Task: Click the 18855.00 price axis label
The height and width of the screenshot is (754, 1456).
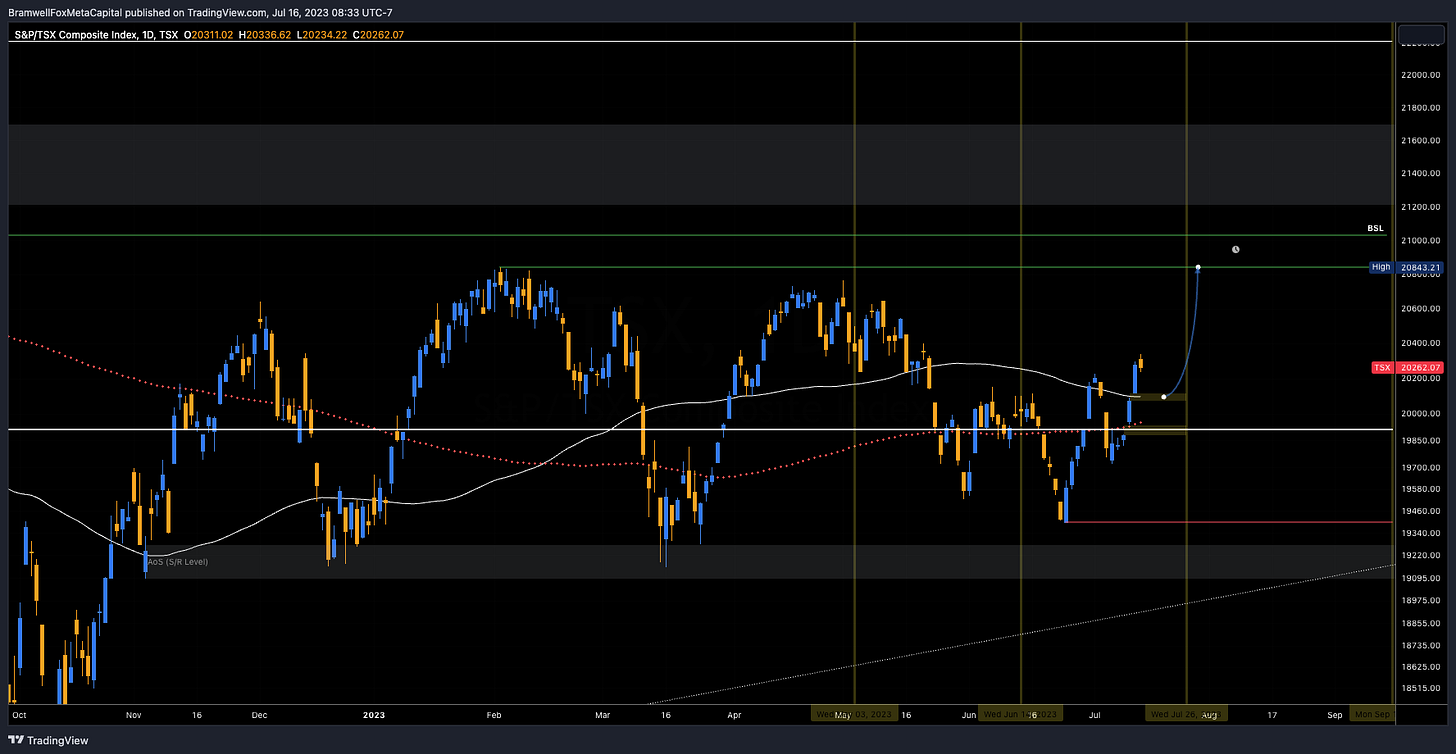Action: point(1420,622)
